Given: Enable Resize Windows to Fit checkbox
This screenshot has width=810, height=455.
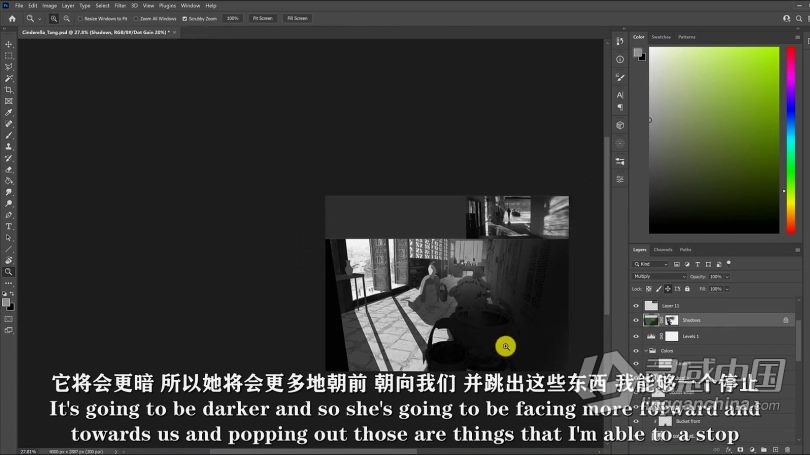Looking at the screenshot, I should 80,19.
